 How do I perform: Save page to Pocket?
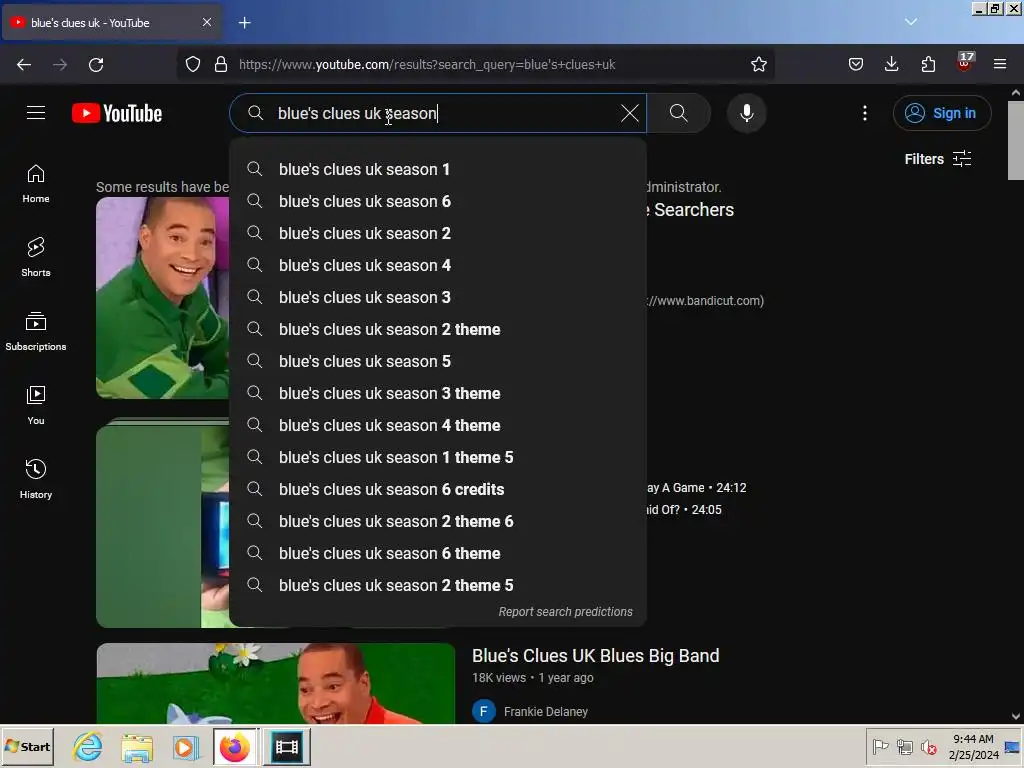click(856, 65)
